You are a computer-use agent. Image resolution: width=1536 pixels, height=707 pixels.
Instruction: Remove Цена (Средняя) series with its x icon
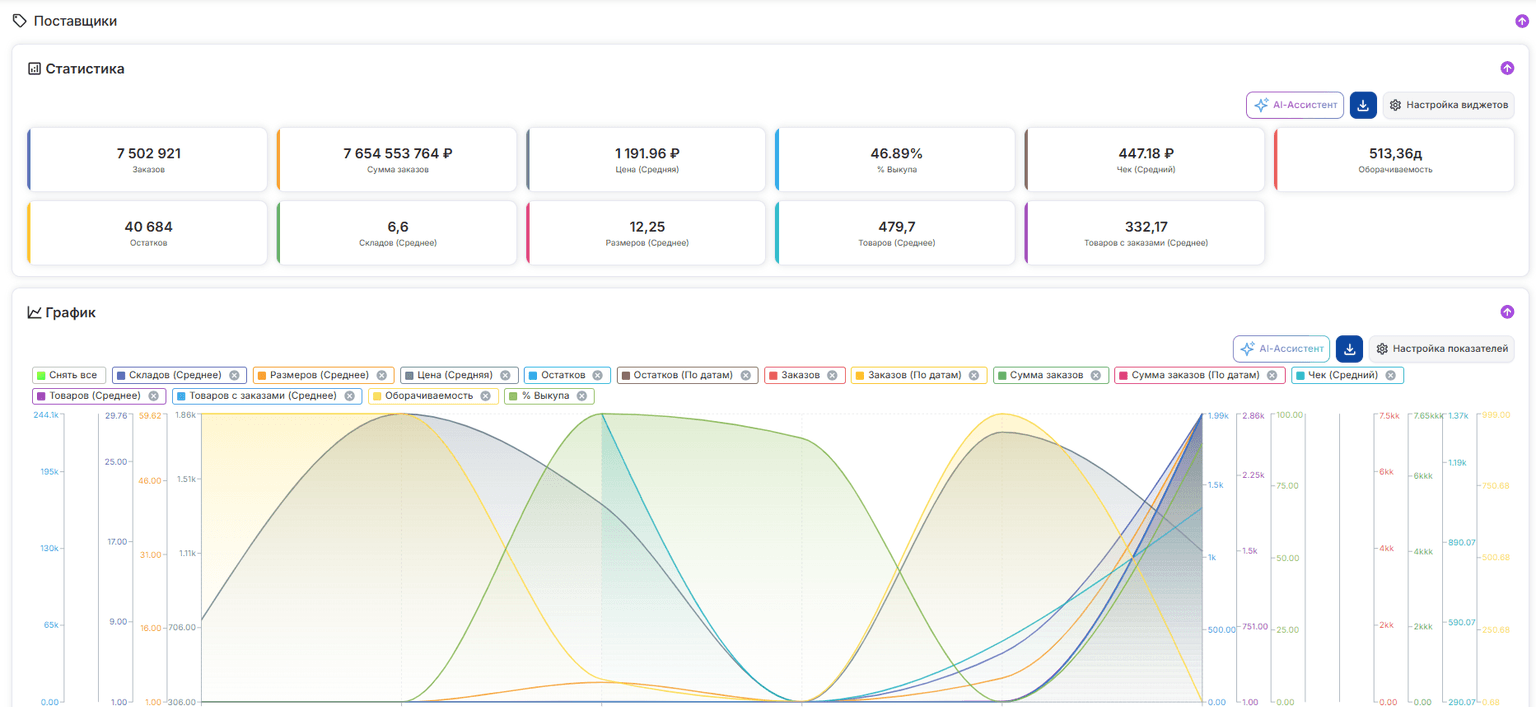[505, 376]
